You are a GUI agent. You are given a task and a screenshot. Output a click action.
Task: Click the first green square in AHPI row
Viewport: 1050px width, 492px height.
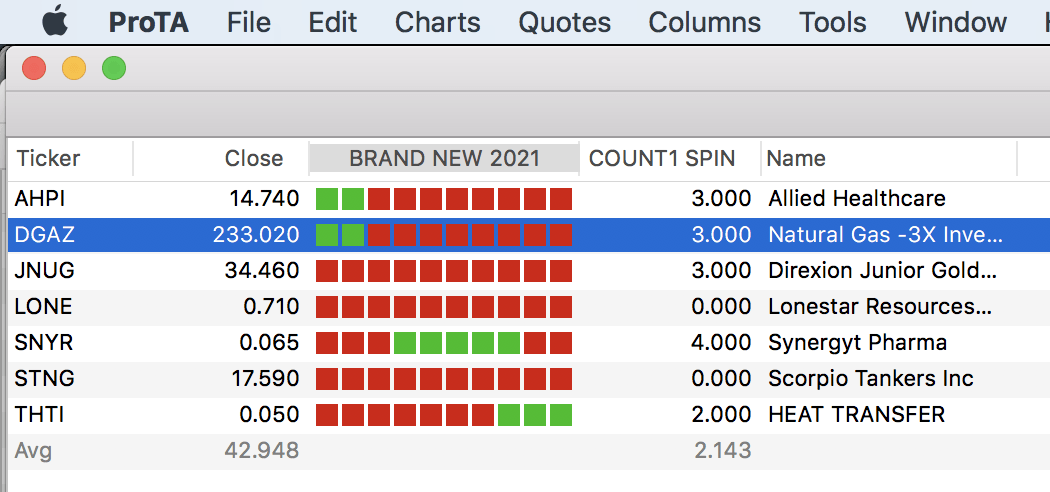(x=327, y=199)
